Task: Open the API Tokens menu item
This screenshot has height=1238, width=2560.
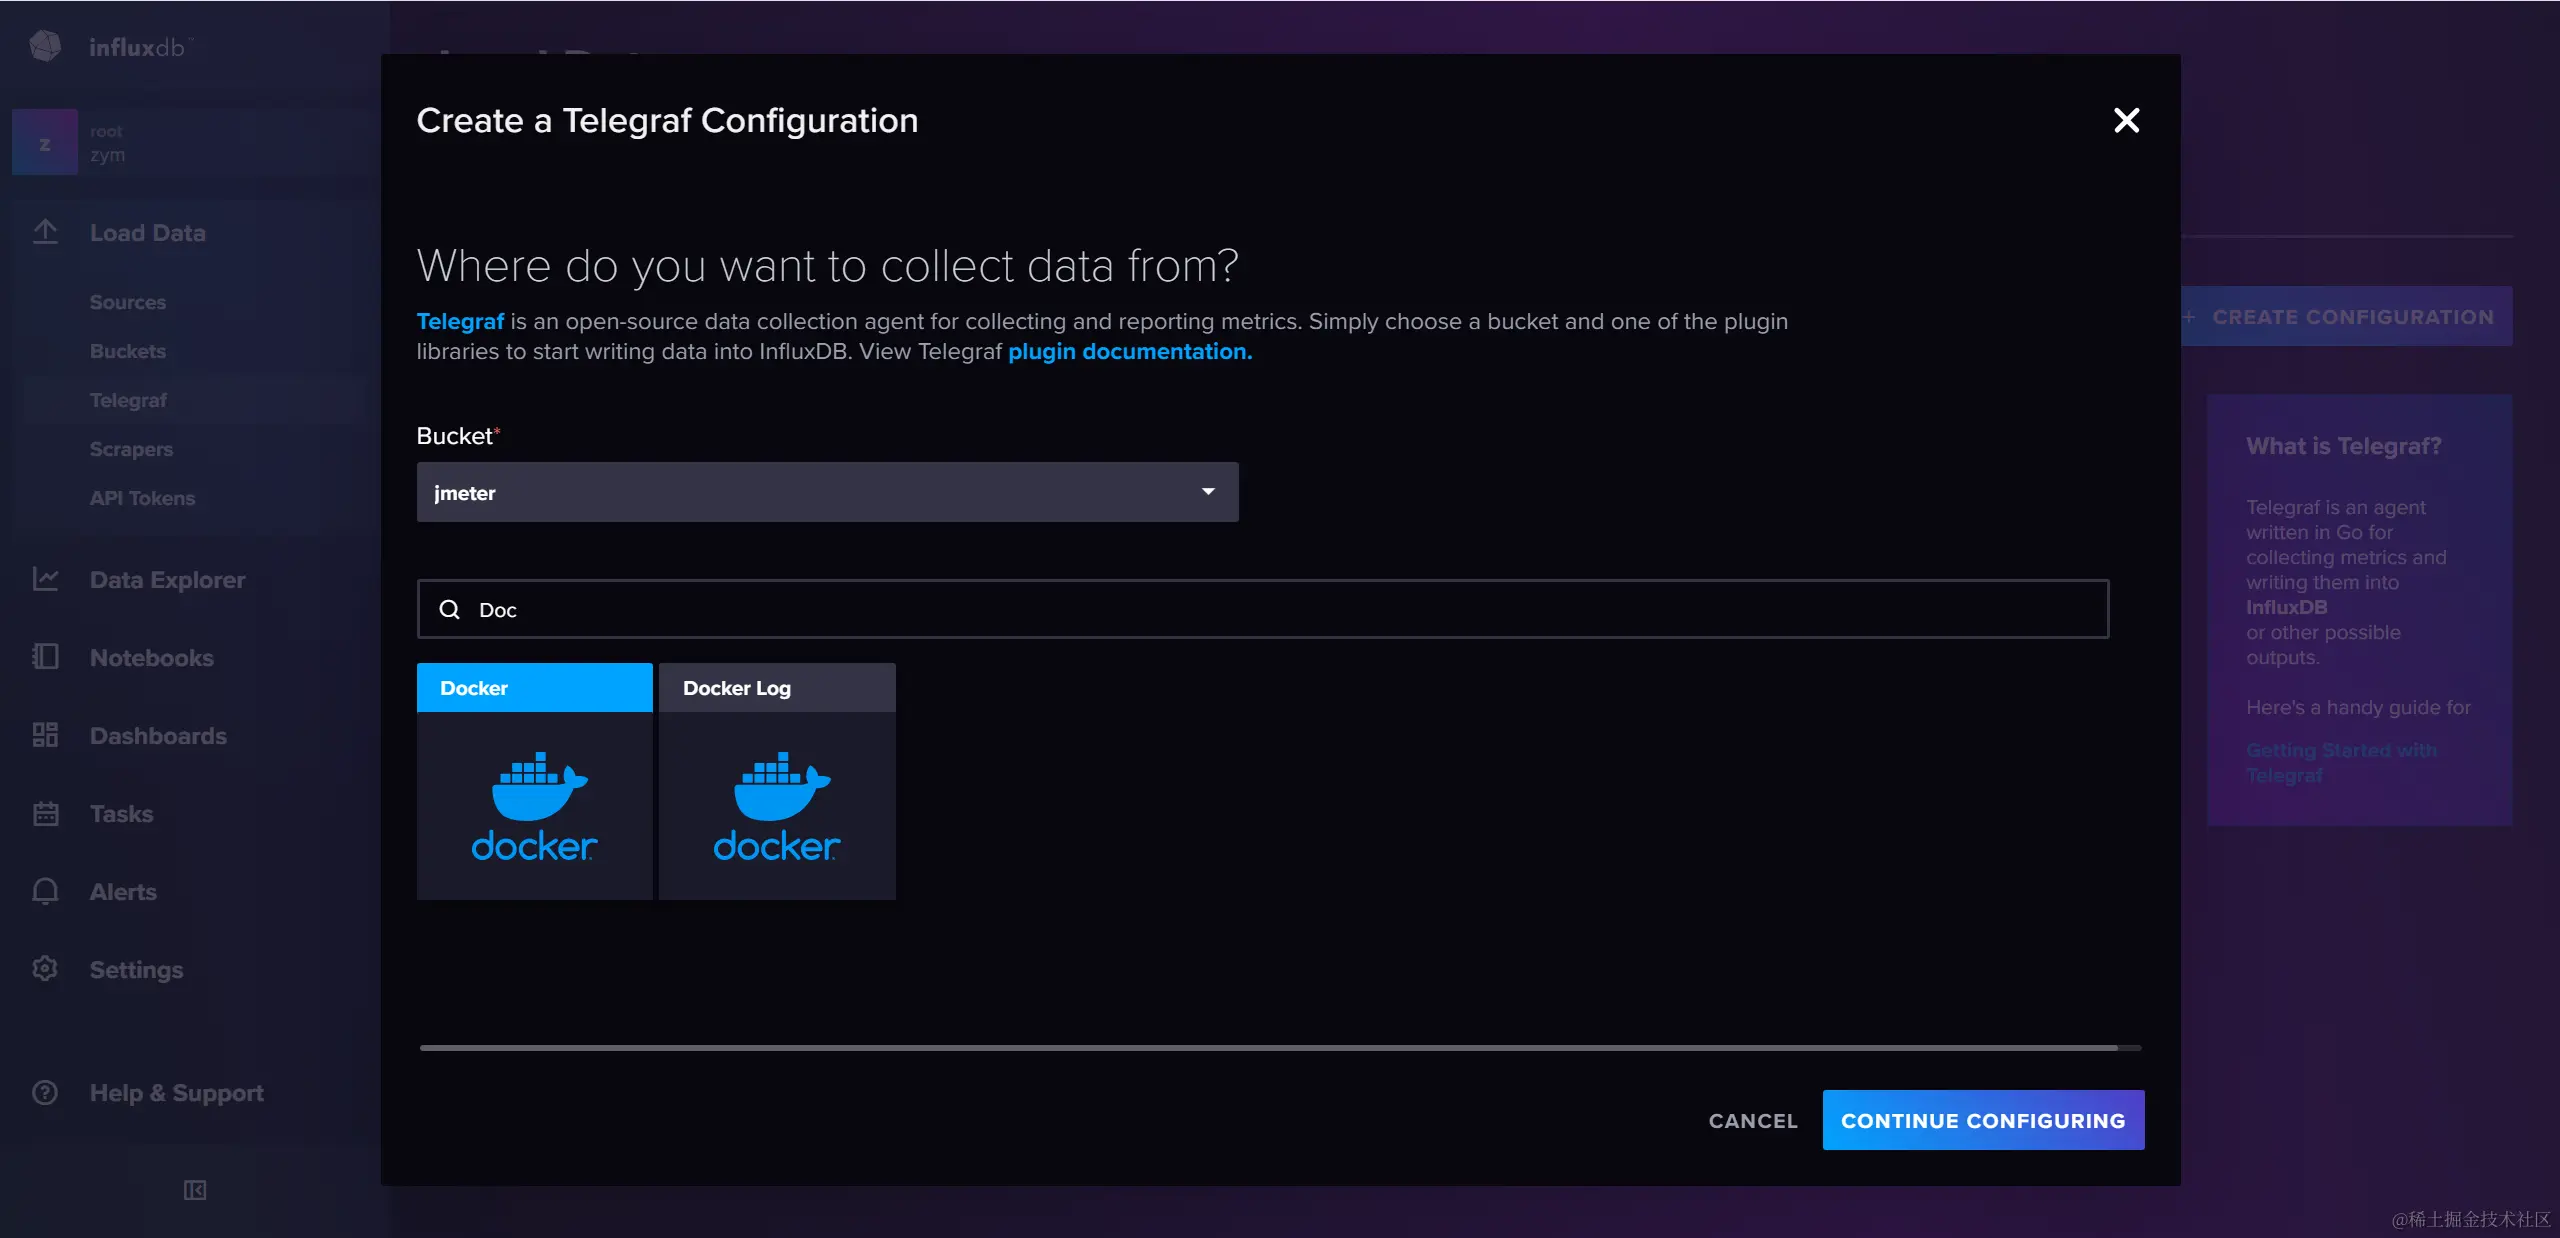Action: click(x=142, y=498)
